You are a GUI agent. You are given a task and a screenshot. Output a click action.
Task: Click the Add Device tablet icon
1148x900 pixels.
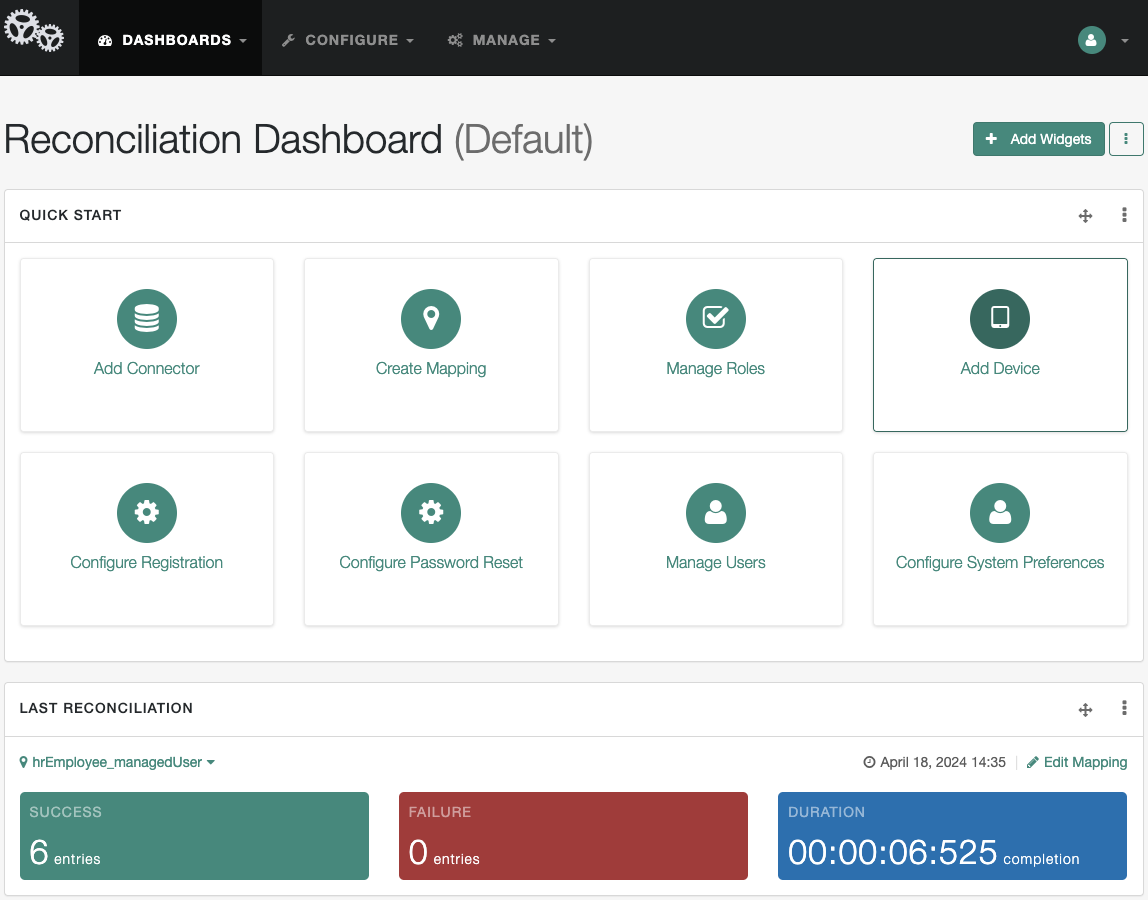coord(999,319)
